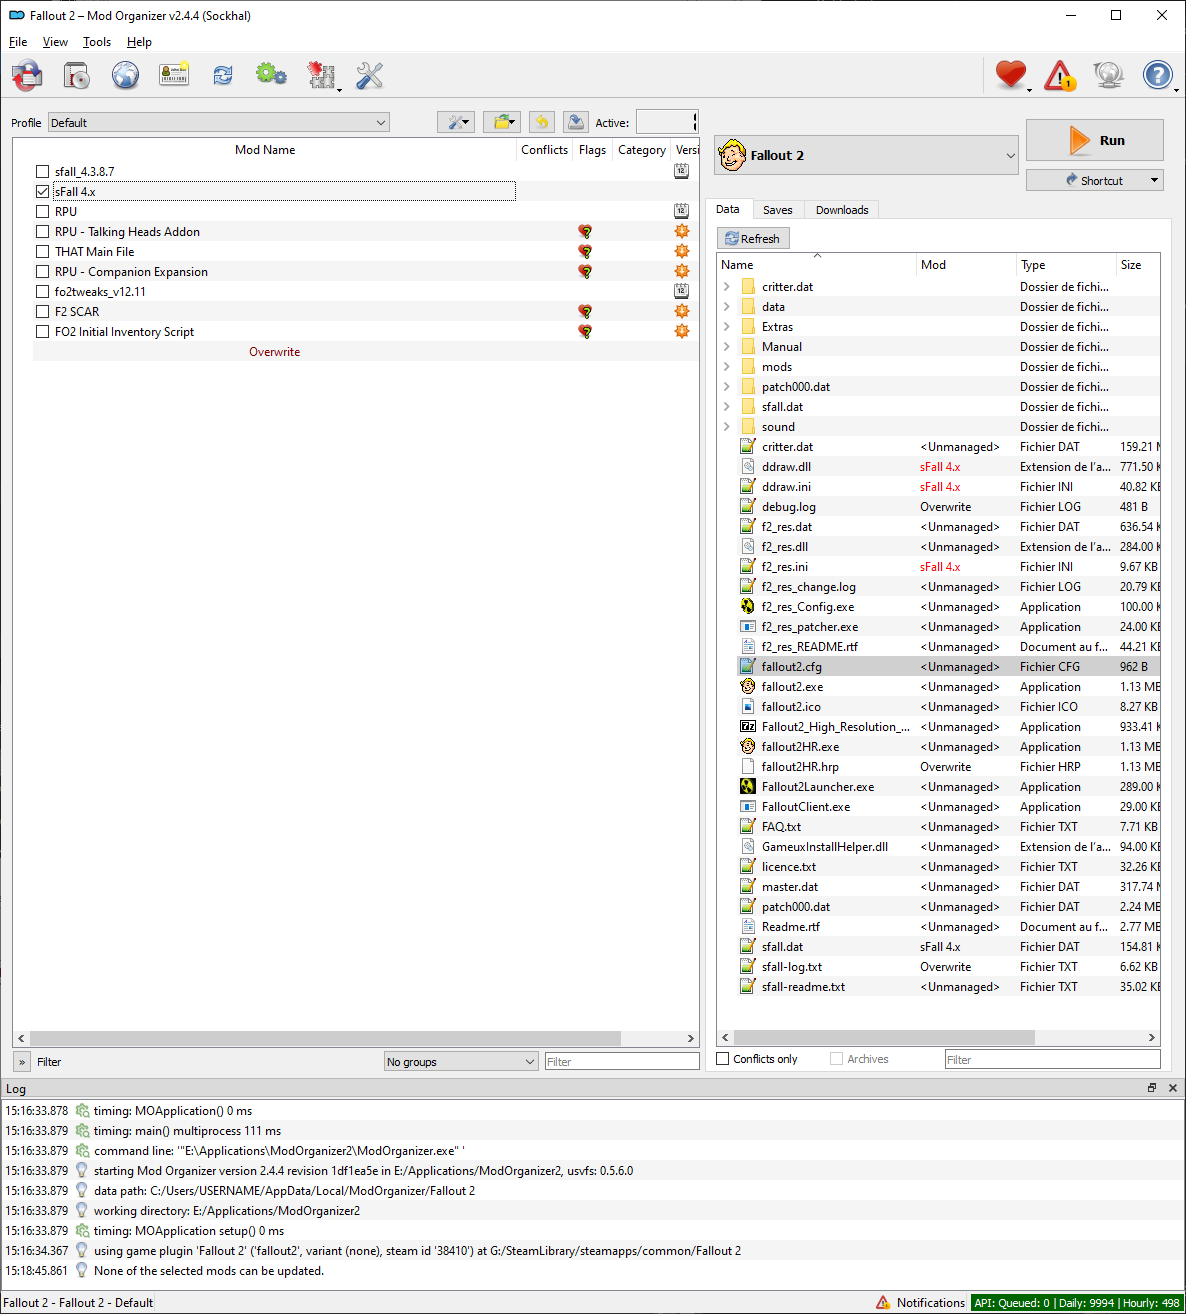The image size is (1186, 1314).
Task: Click the toolbar Refresh arrows icon
Action: [x=222, y=75]
